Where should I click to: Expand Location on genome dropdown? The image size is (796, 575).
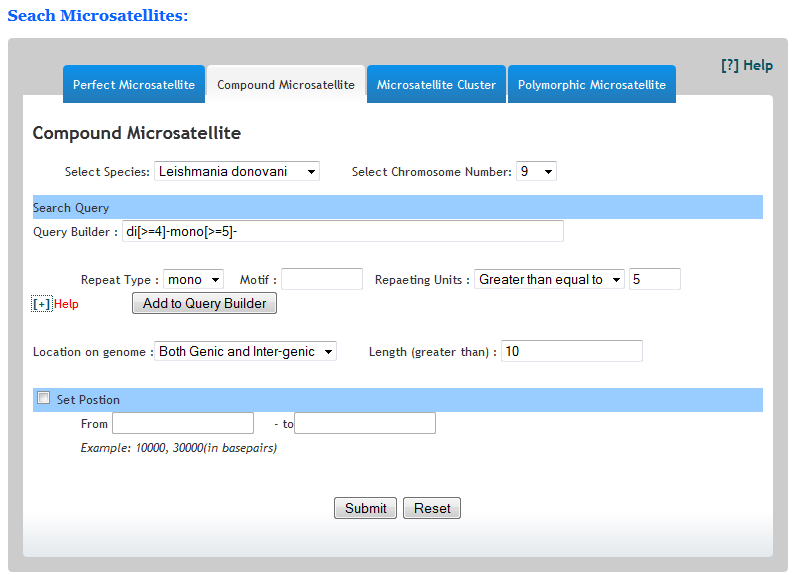(246, 352)
